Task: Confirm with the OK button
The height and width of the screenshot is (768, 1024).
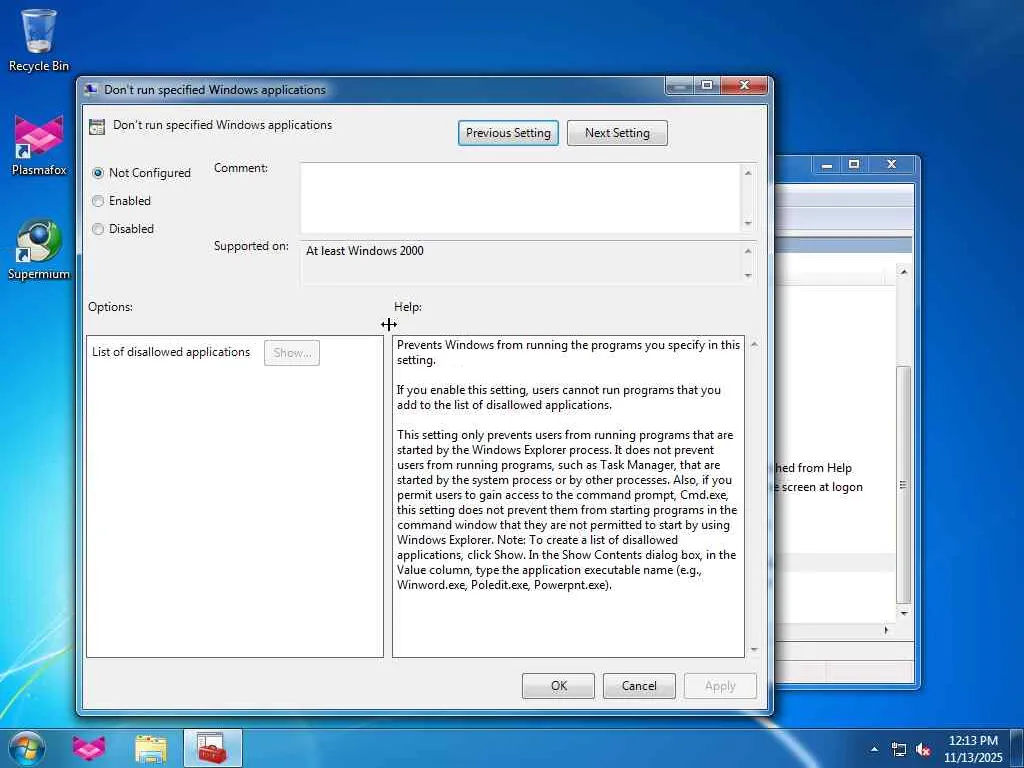Action: click(558, 686)
